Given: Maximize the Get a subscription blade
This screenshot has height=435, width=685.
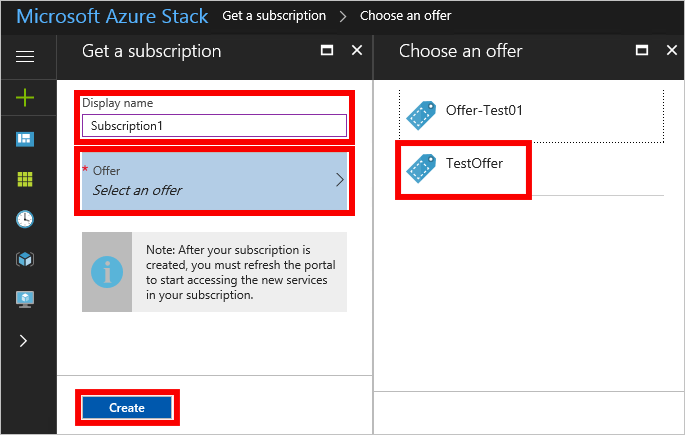Looking at the screenshot, I should (x=326, y=51).
